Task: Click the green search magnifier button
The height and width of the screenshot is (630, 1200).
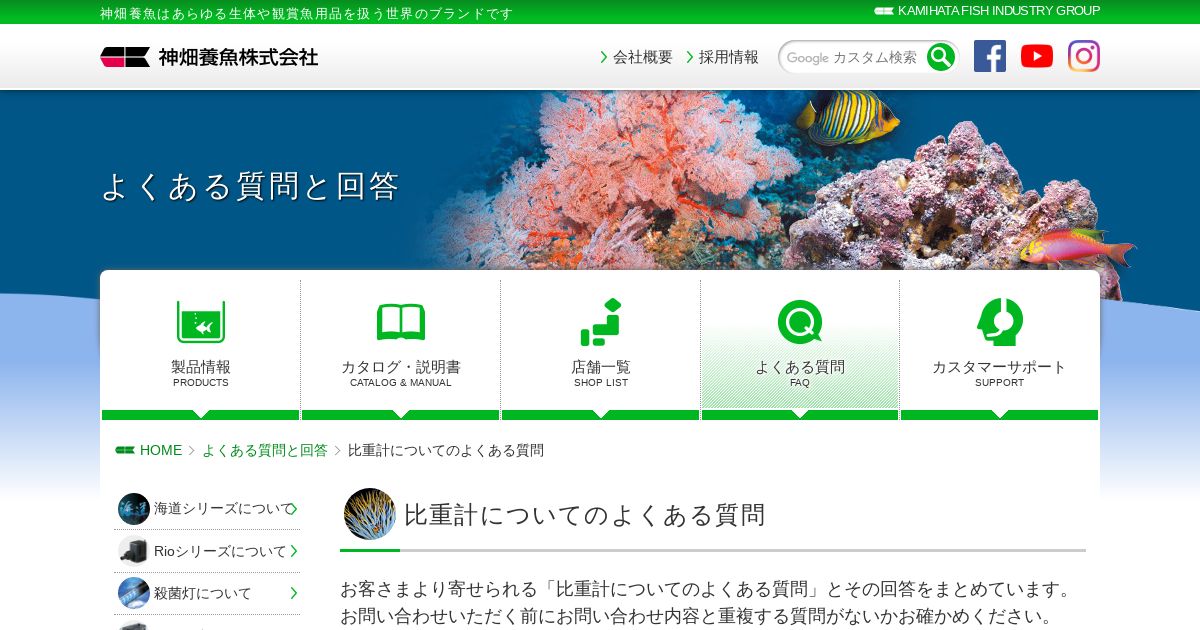Action: (x=940, y=57)
